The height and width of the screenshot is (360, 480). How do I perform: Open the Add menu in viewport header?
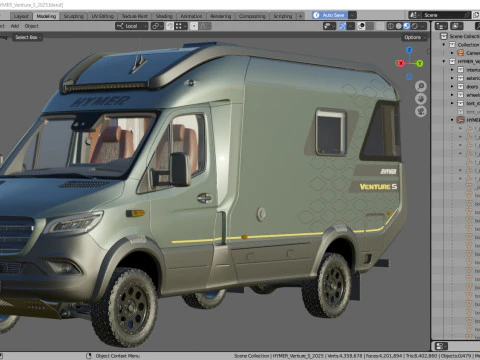click(x=15, y=26)
